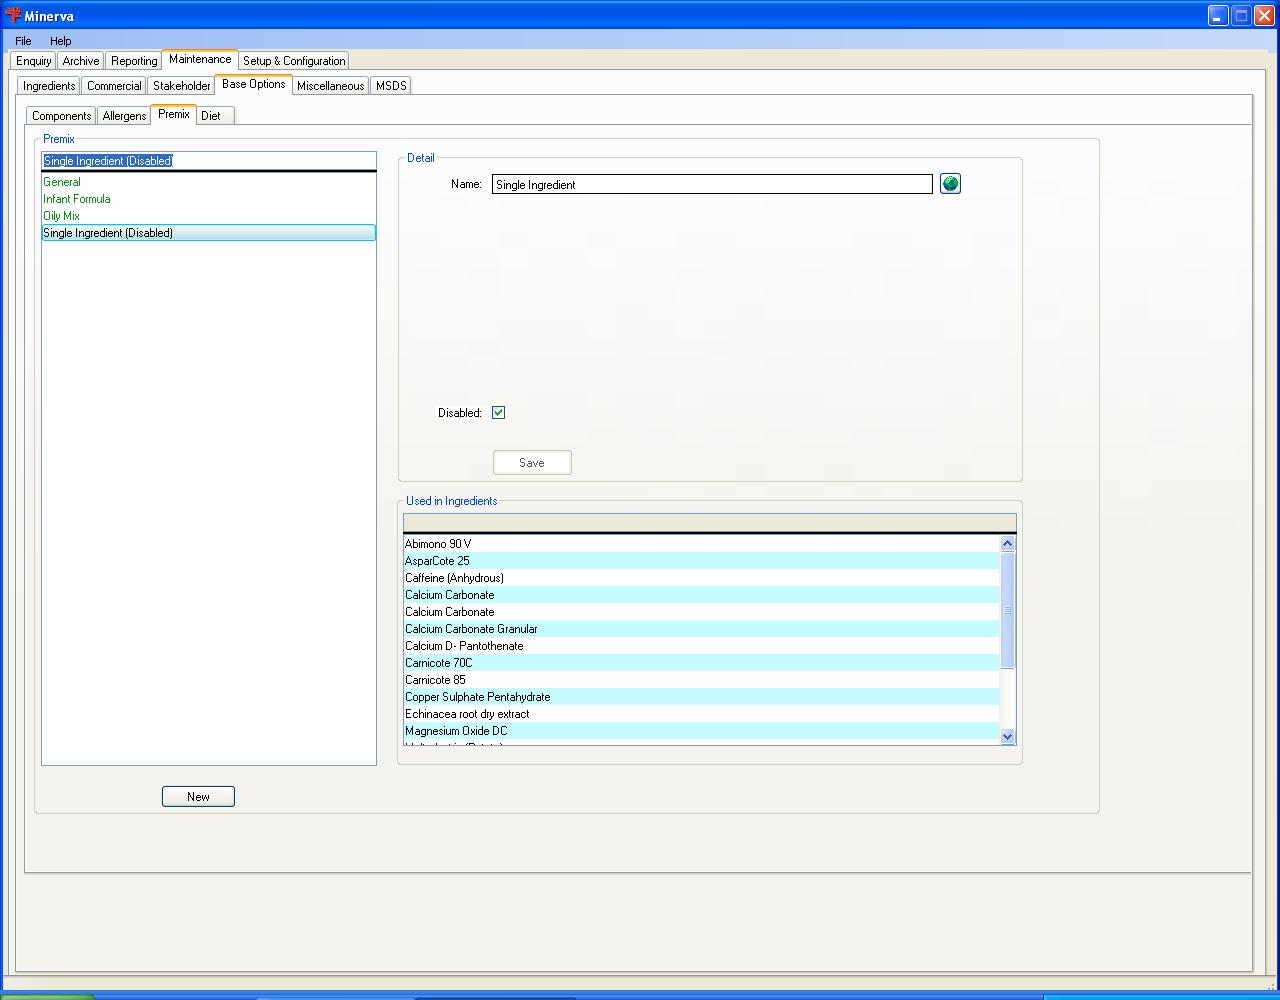The image size is (1280, 1000).
Task: Select the Maintenance tab
Action: pyautogui.click(x=200, y=60)
